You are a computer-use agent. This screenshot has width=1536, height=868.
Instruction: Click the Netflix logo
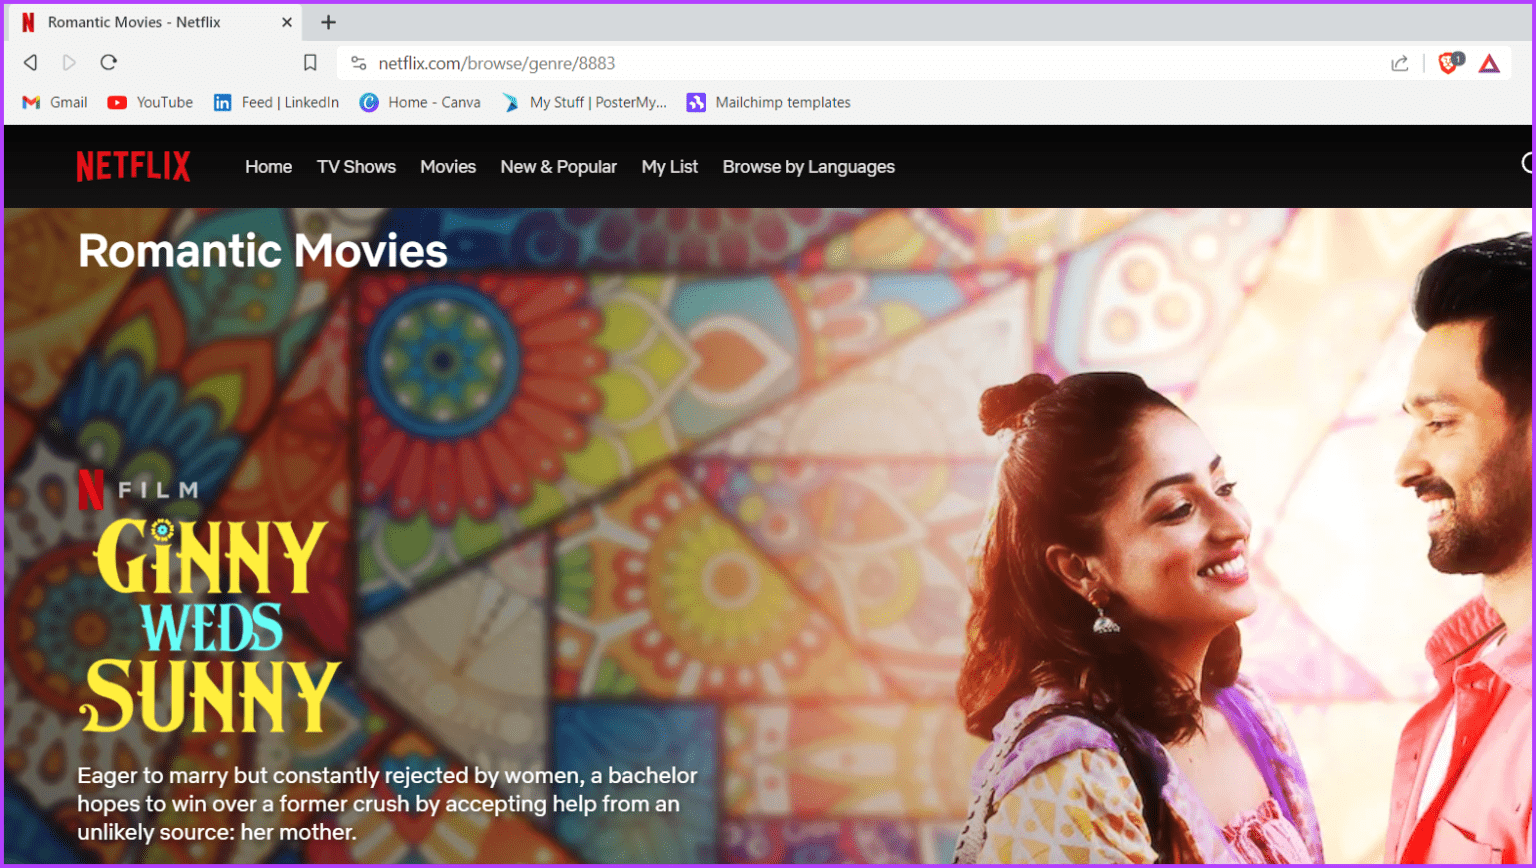[133, 167]
